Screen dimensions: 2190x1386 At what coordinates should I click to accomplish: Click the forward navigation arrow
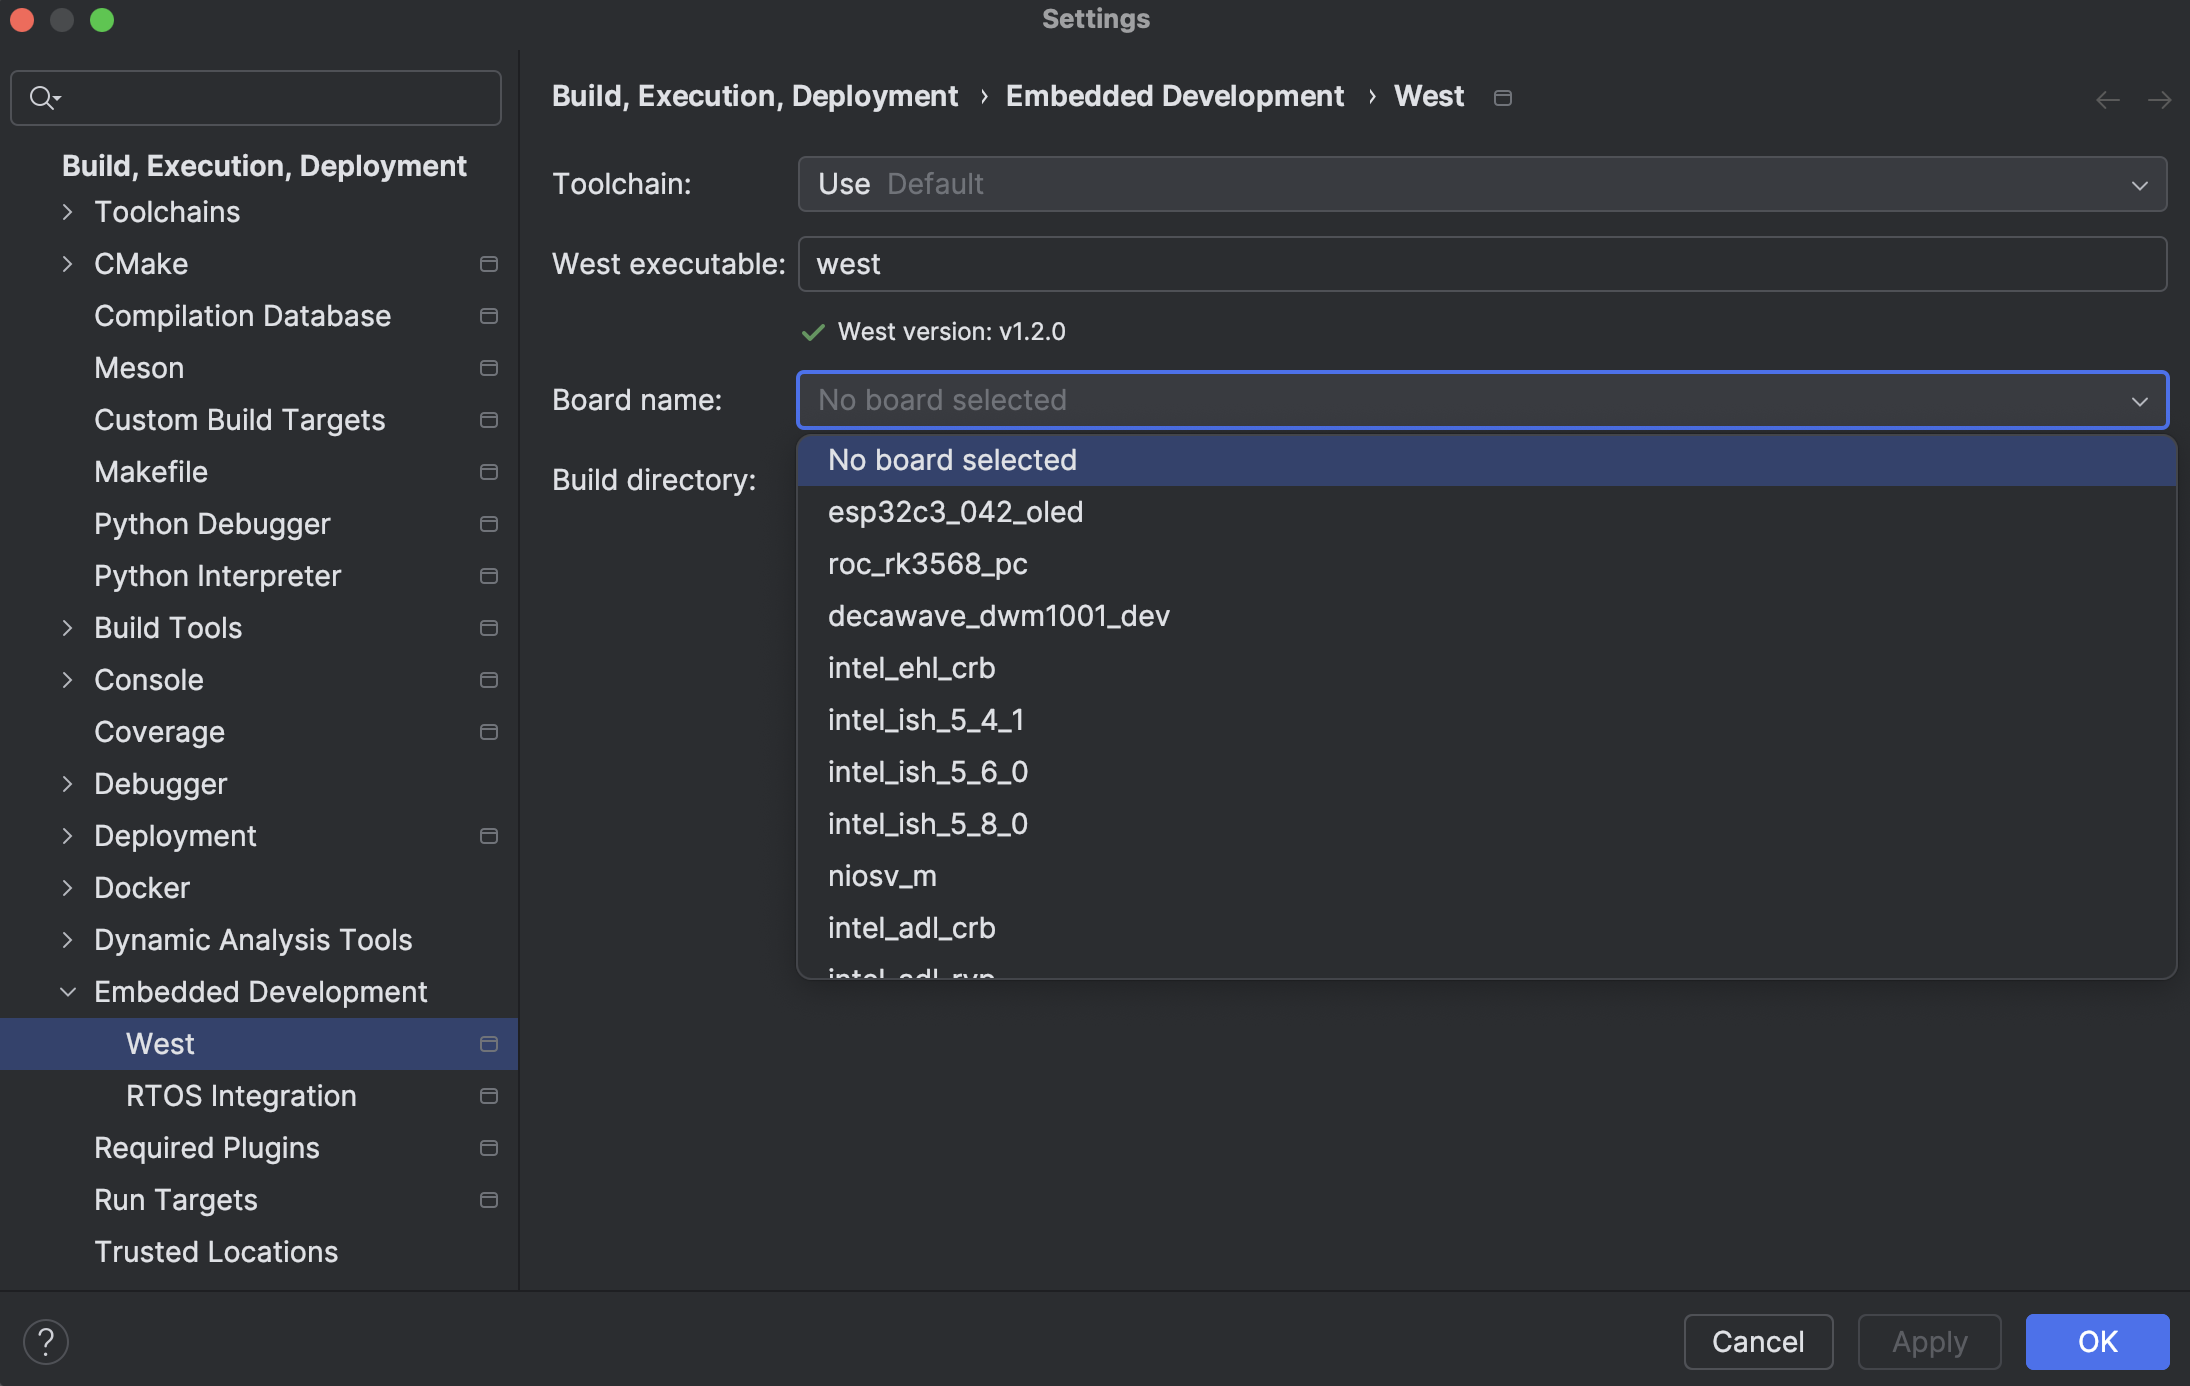[x=2159, y=98]
